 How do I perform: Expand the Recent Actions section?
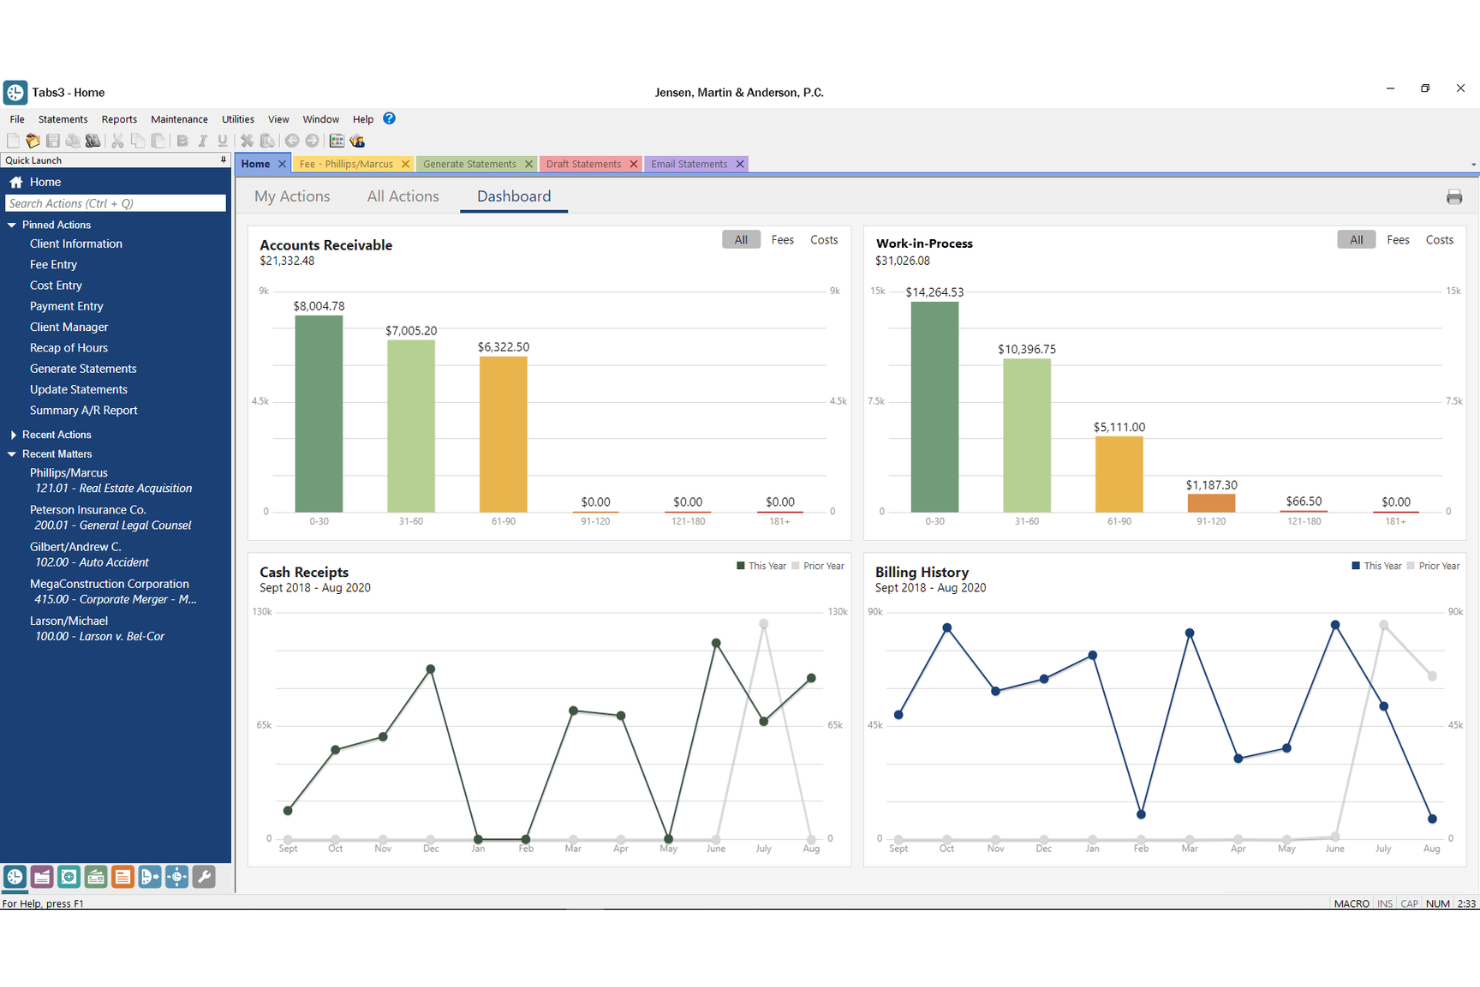(x=12, y=435)
